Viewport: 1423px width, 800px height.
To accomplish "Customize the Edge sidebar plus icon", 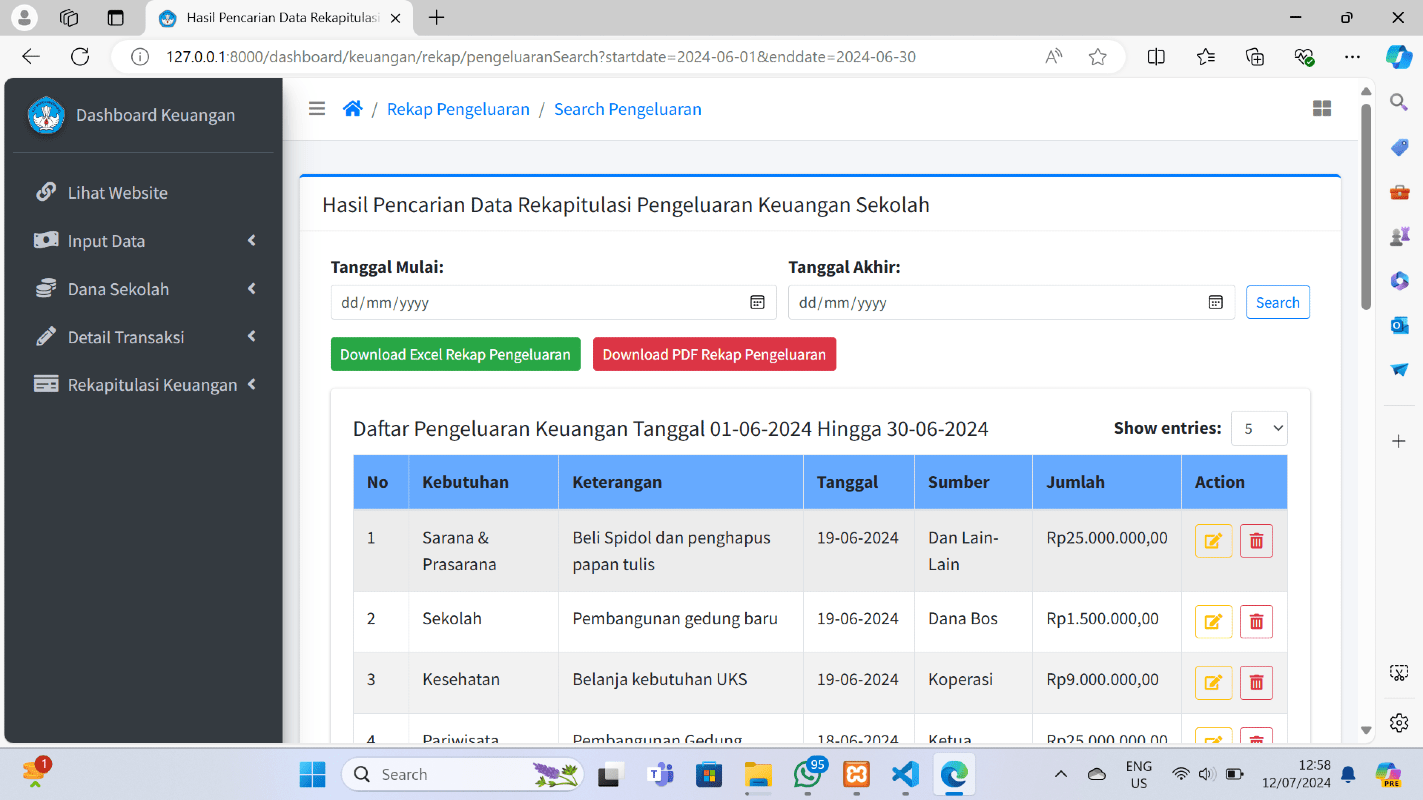I will coord(1399,441).
